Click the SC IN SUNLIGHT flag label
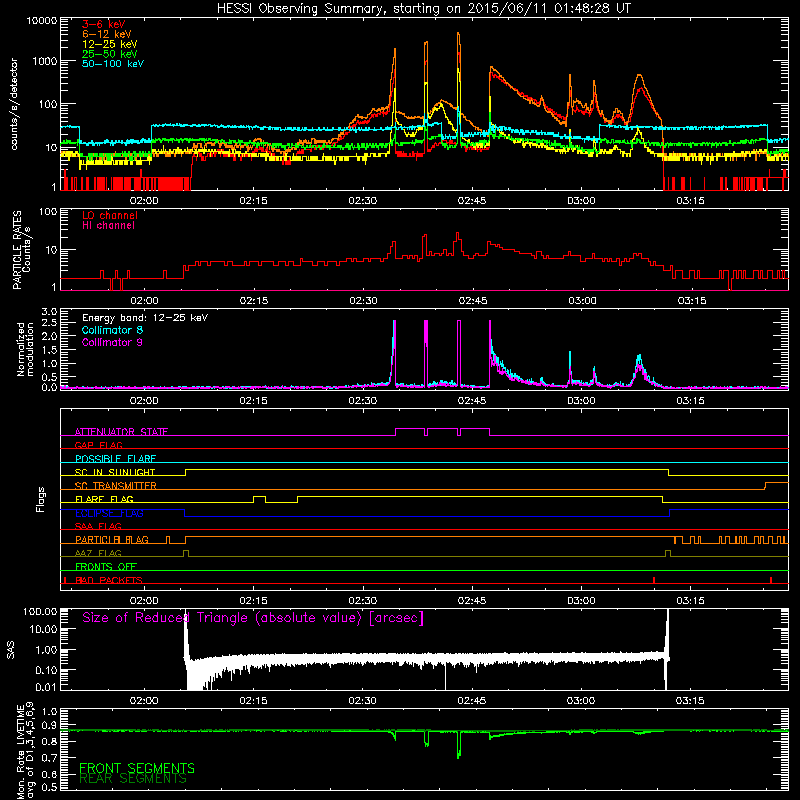This screenshot has width=800, height=800. click(x=115, y=472)
